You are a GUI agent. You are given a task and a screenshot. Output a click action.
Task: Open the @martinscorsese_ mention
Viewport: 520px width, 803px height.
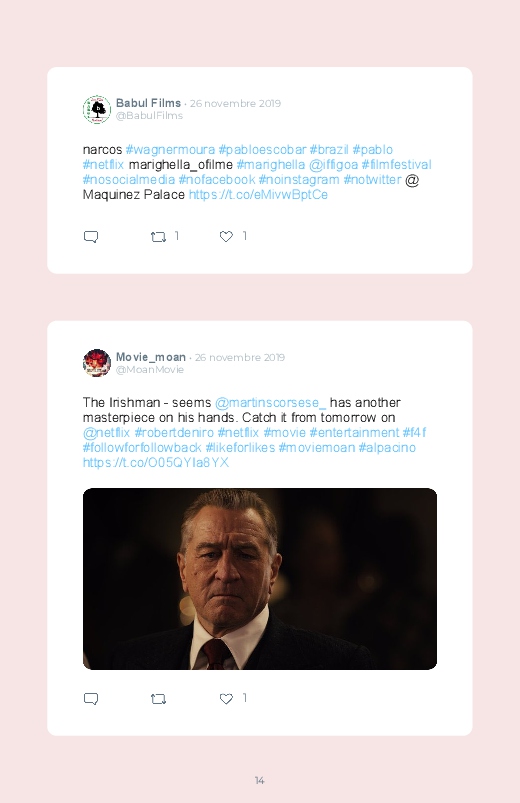coord(270,403)
